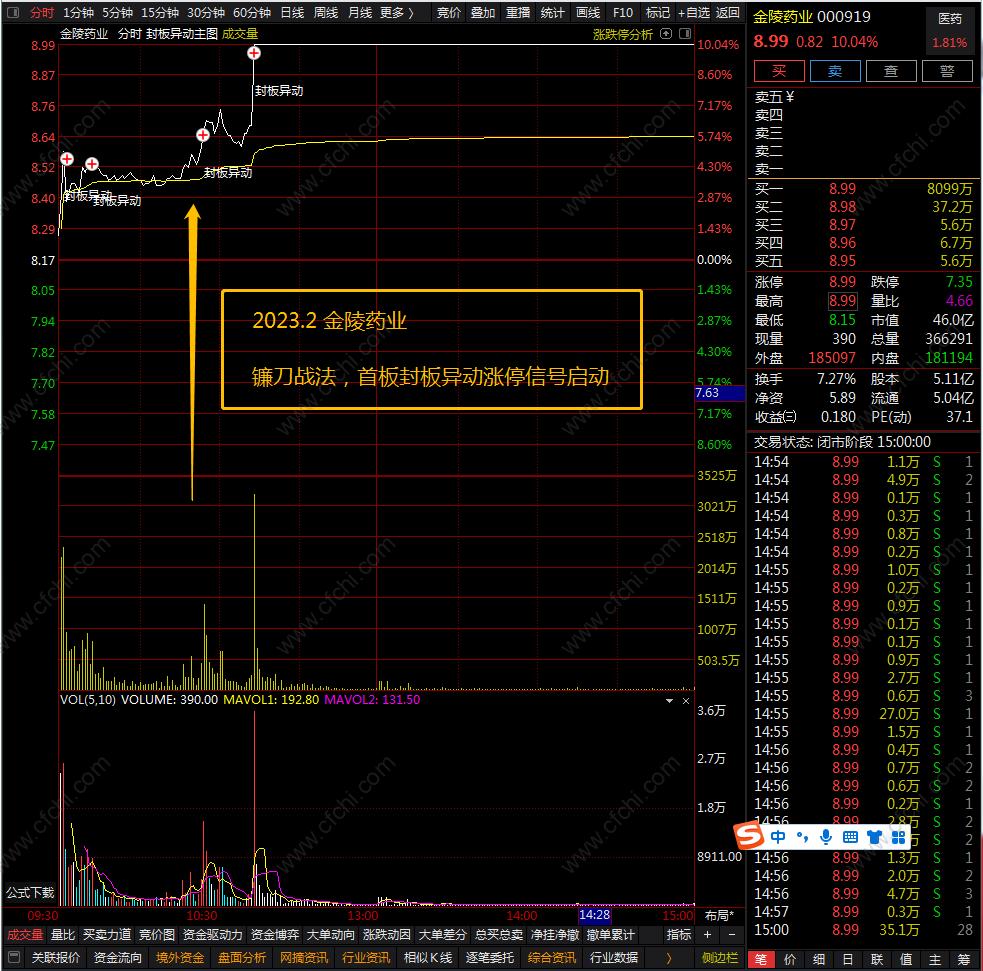Toggle Sogou 中 Chinese/English input mode
The width and height of the screenshot is (983, 971).
pos(778,837)
